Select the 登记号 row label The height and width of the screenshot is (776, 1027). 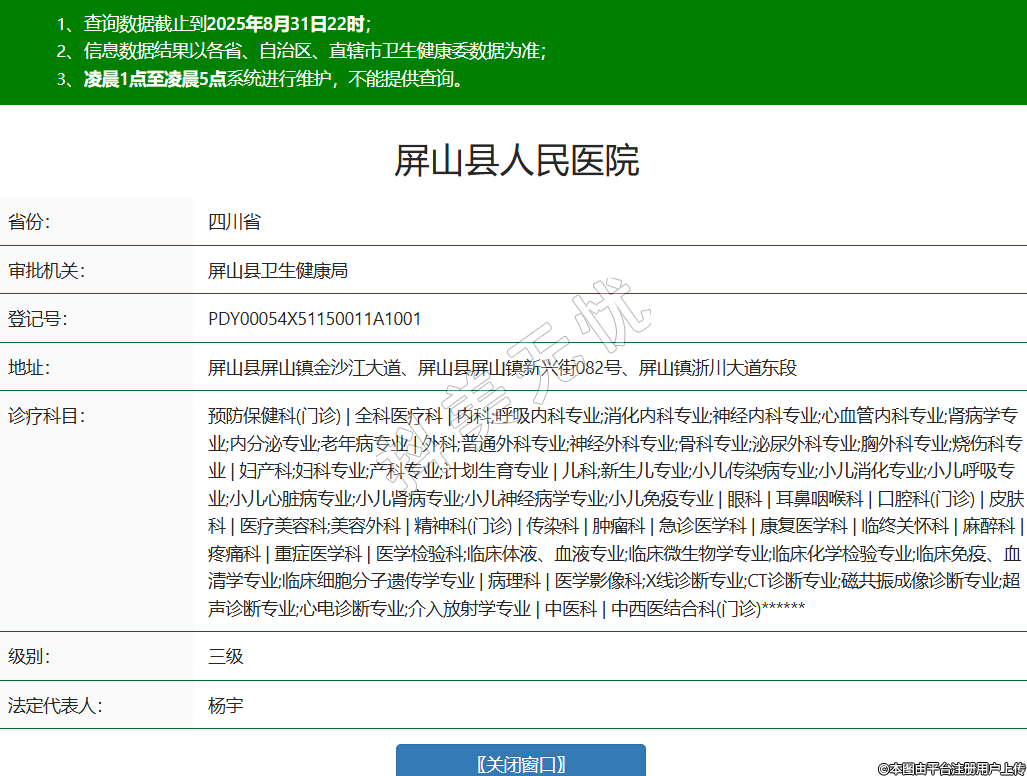coord(38,319)
